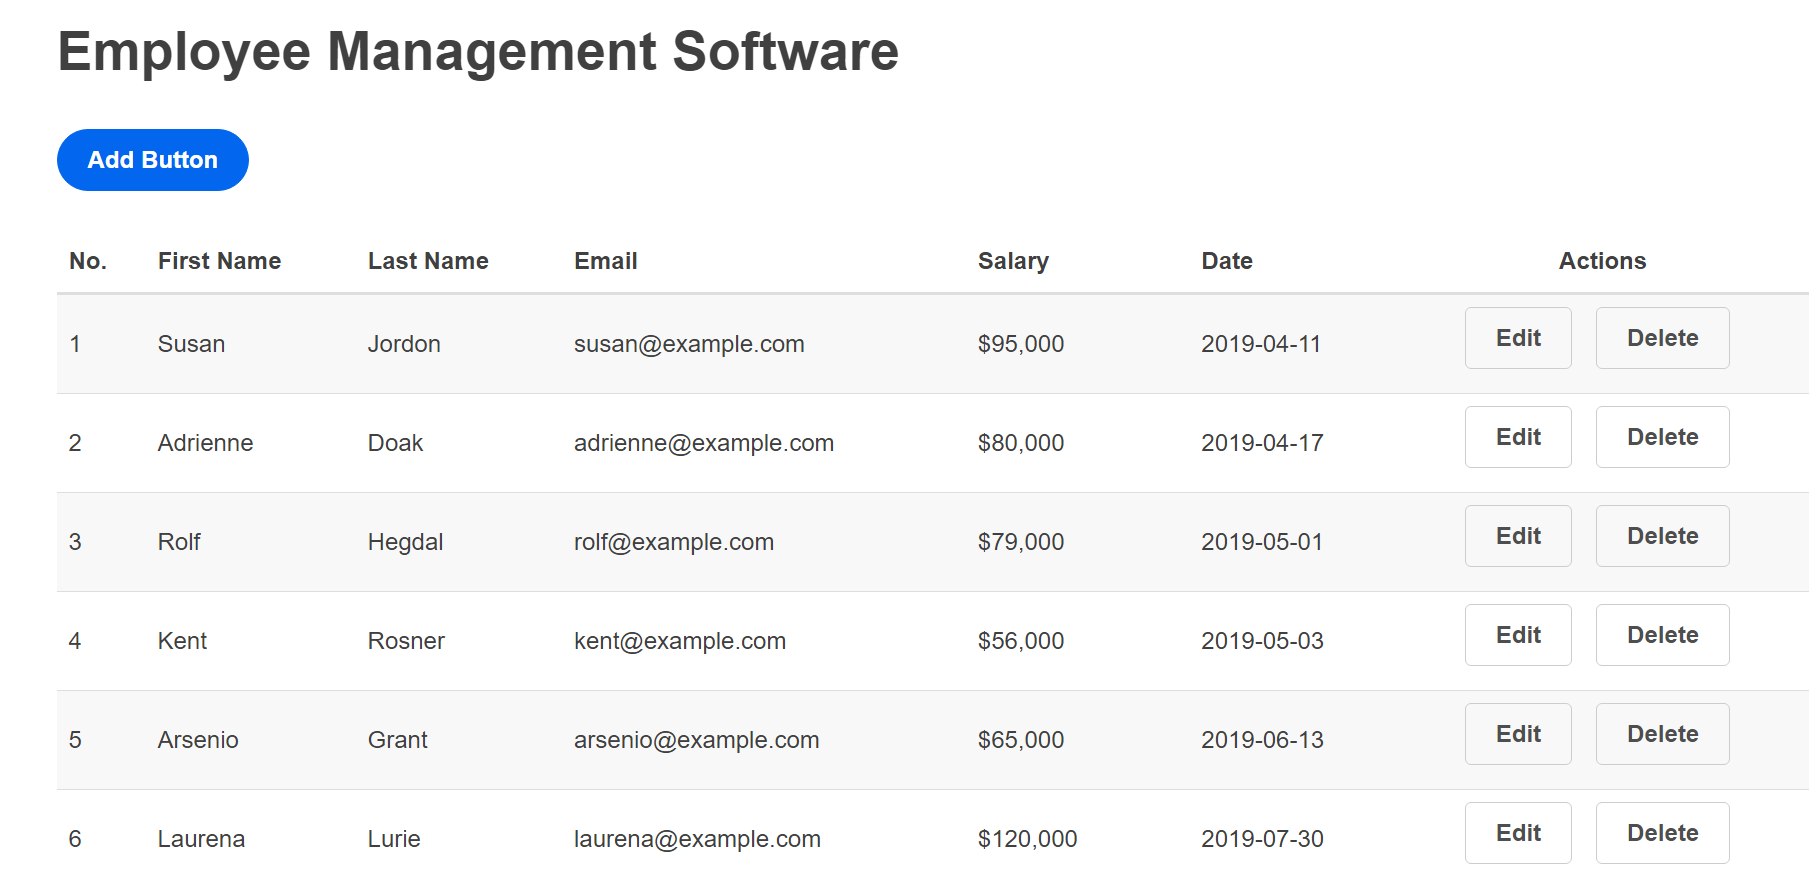Click the first name Kent
The height and width of the screenshot is (871, 1816).
tap(182, 641)
